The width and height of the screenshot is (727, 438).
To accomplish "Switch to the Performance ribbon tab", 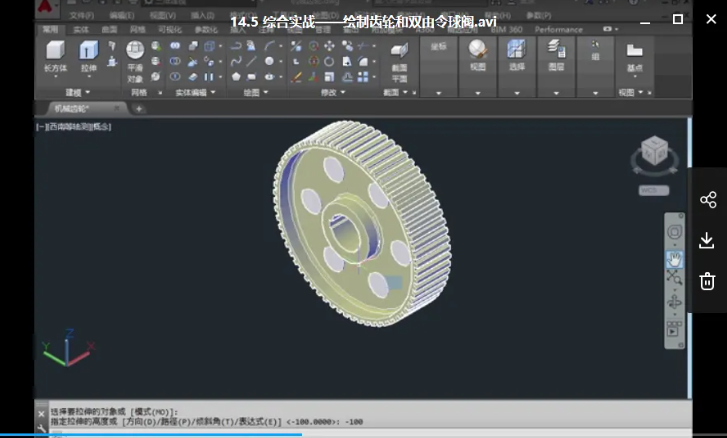I will (x=558, y=29).
